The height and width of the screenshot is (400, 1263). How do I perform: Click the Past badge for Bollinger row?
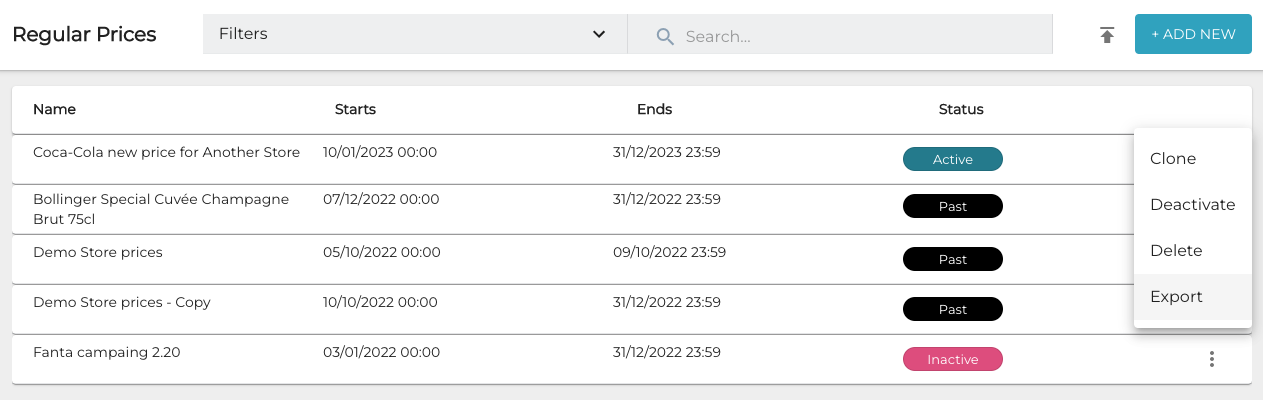click(952, 206)
